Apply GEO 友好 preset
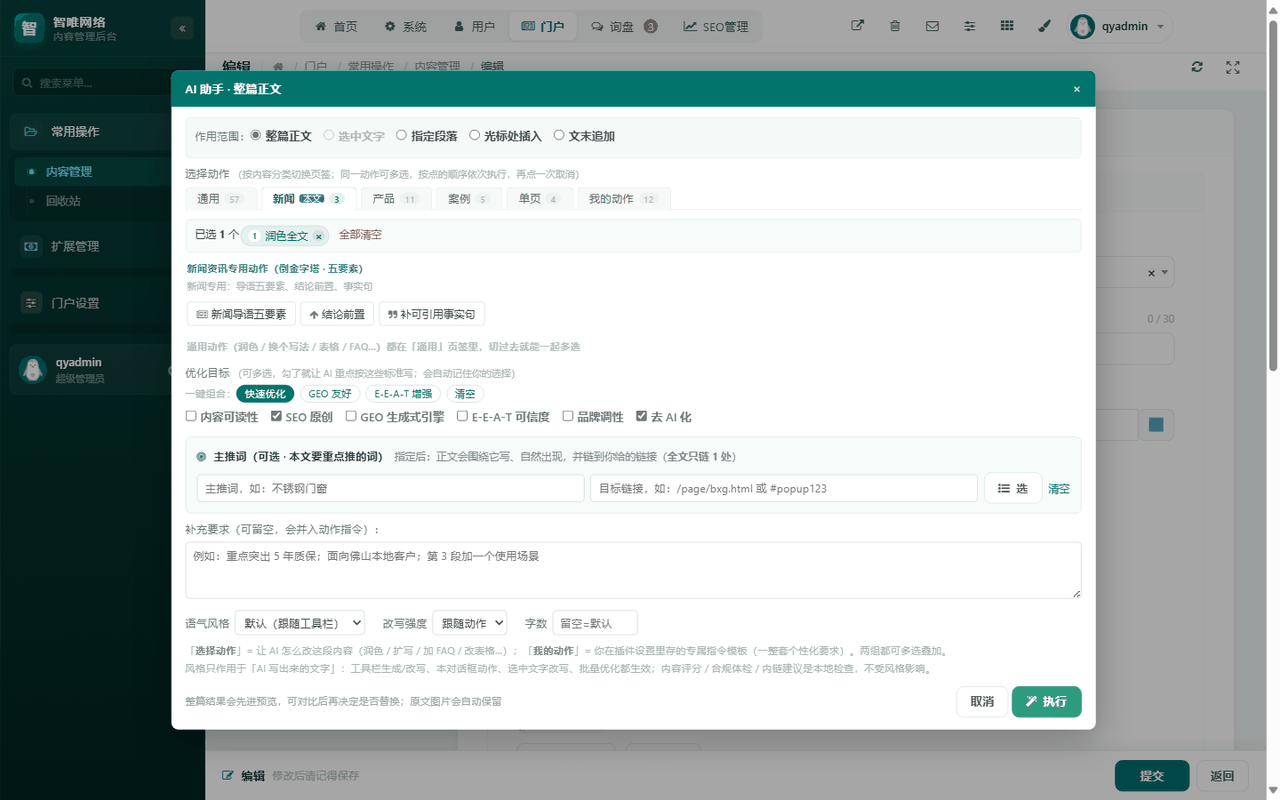The height and width of the screenshot is (800, 1280). (330, 394)
